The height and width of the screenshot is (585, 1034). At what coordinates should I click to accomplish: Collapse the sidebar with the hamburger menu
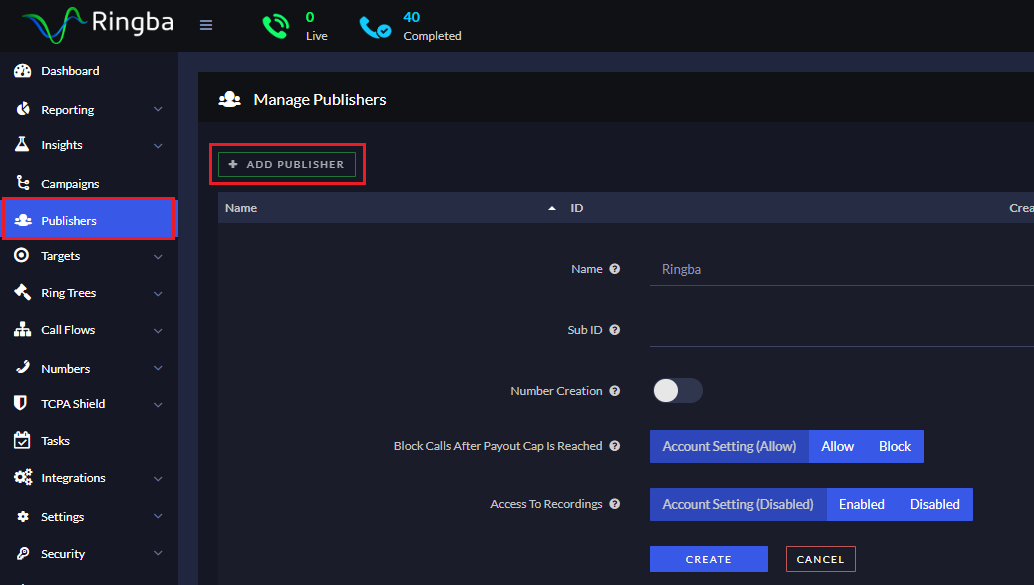point(206,25)
